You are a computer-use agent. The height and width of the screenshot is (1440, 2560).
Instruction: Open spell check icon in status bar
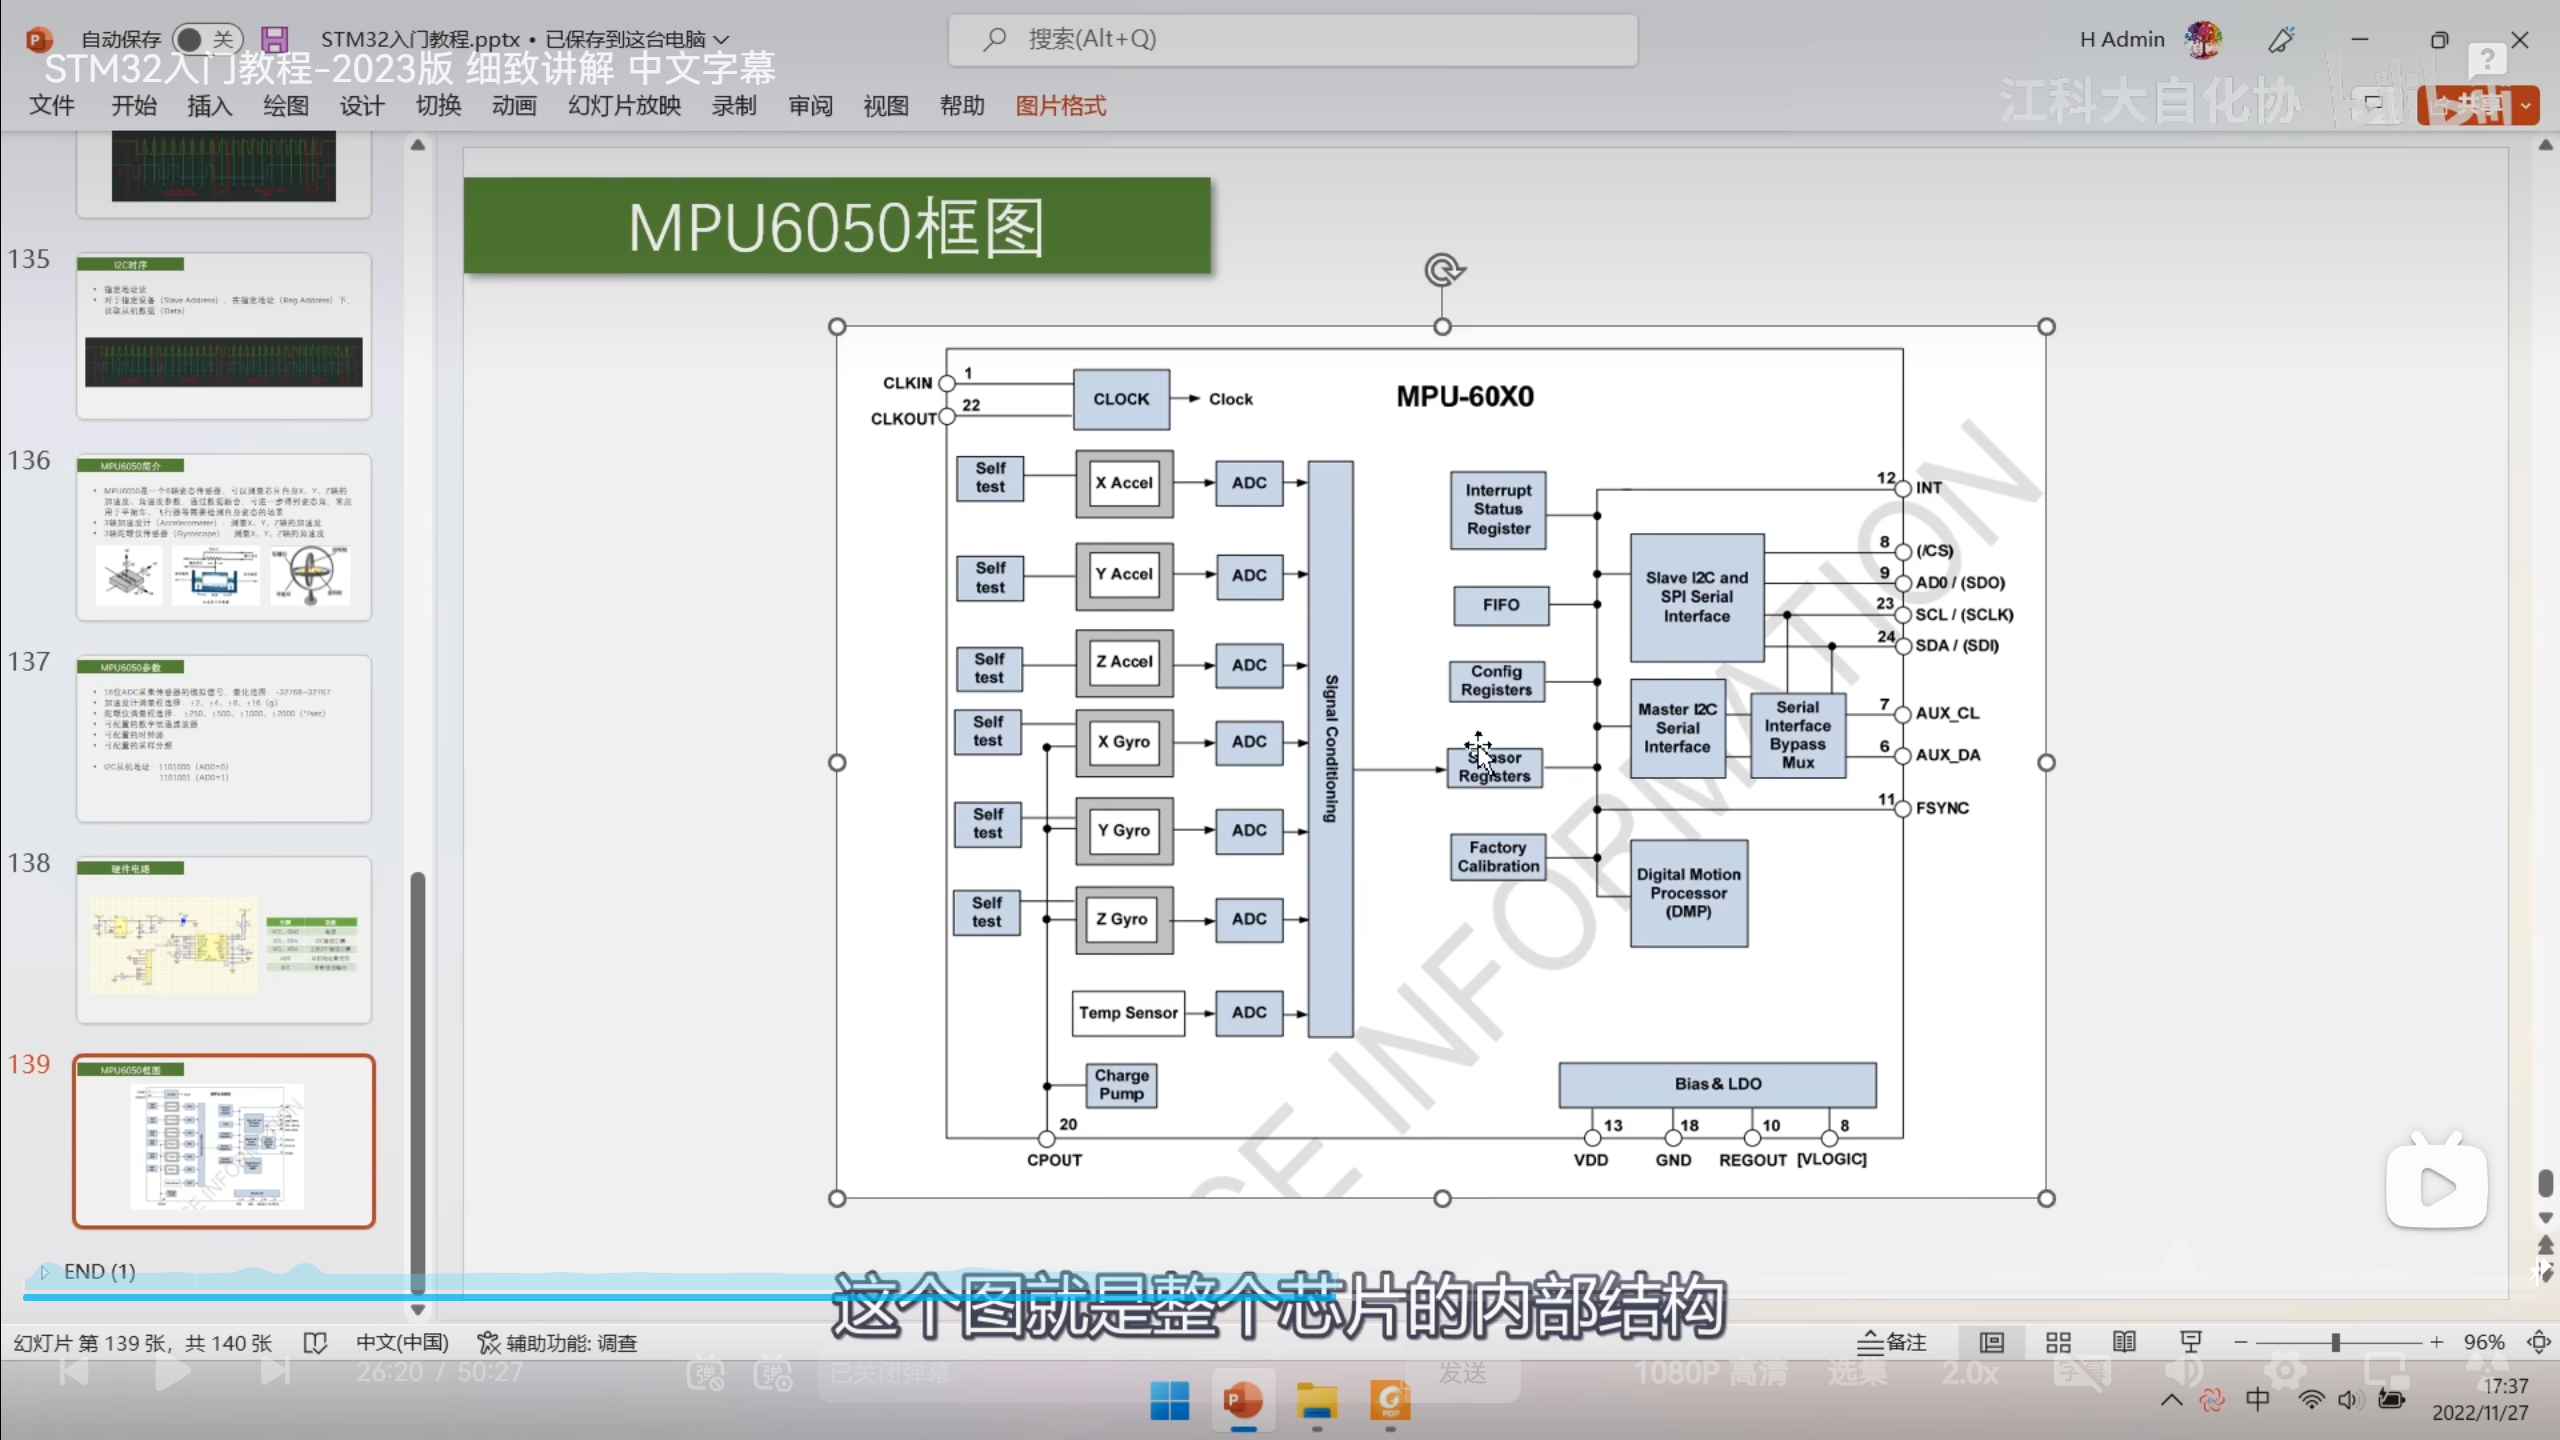click(315, 1343)
